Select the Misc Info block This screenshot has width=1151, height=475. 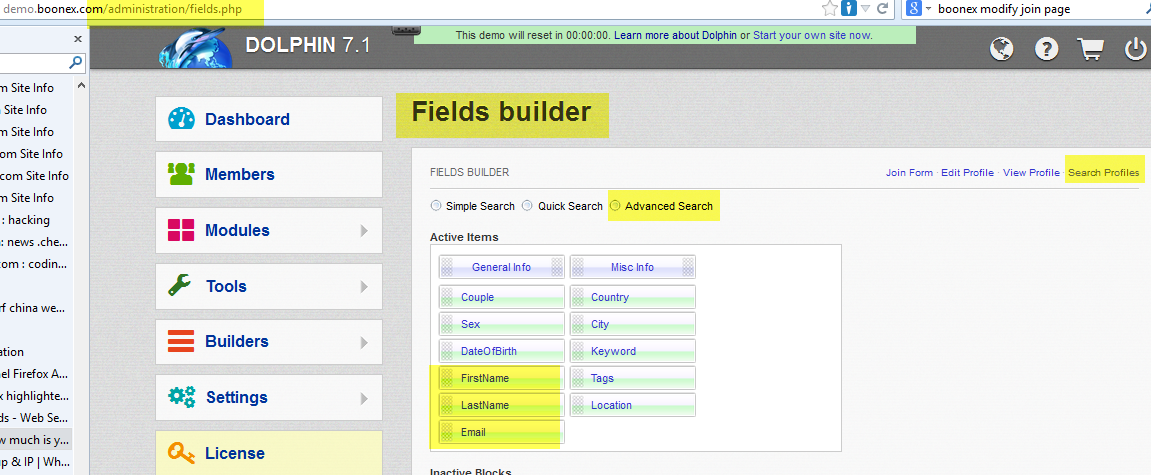coord(632,267)
